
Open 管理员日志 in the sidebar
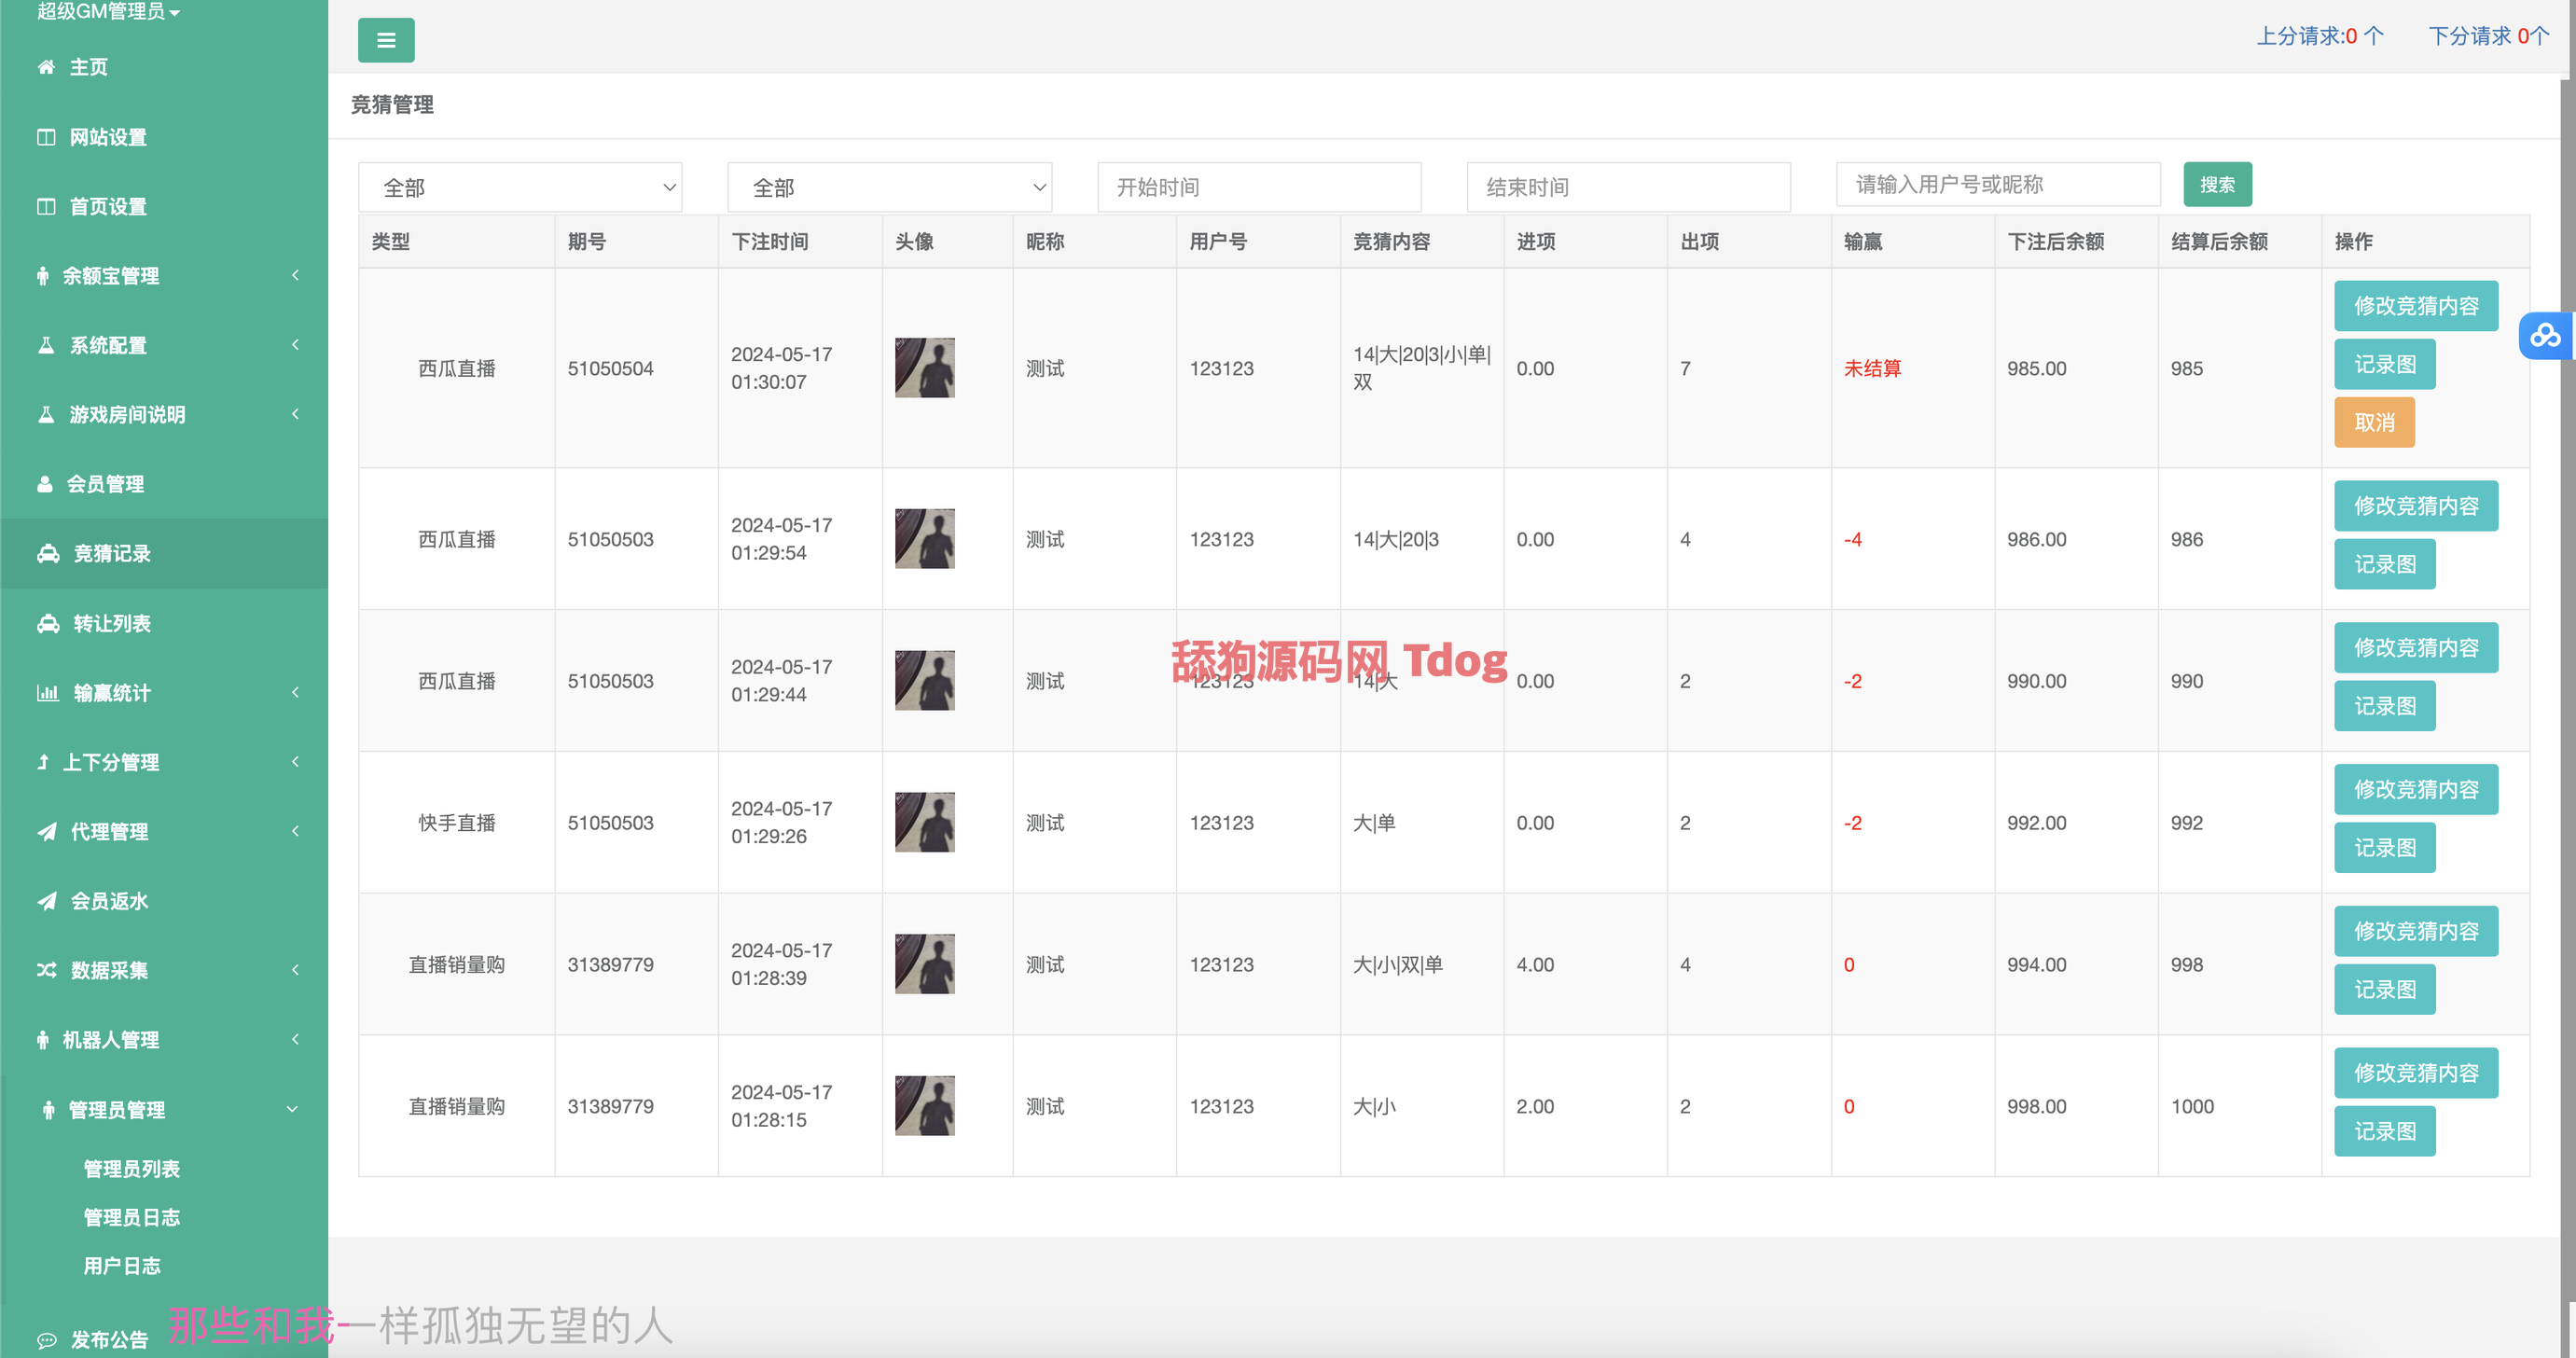coord(132,1217)
